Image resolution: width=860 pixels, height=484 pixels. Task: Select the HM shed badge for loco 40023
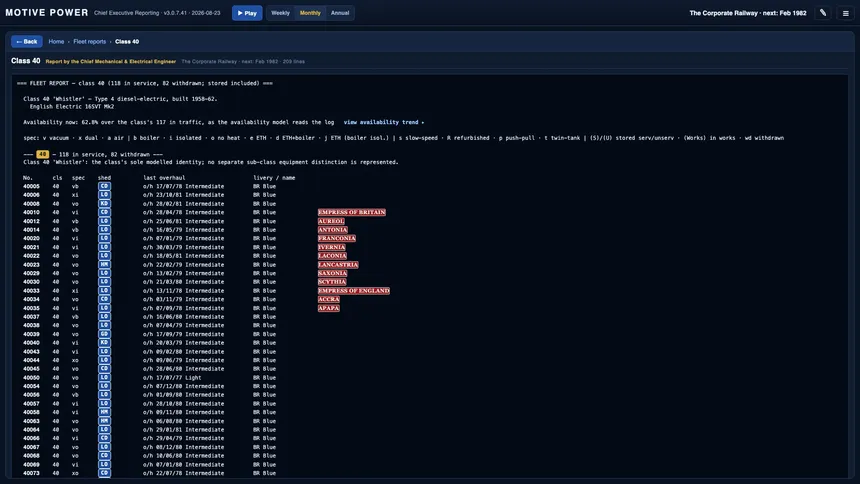coord(104,264)
